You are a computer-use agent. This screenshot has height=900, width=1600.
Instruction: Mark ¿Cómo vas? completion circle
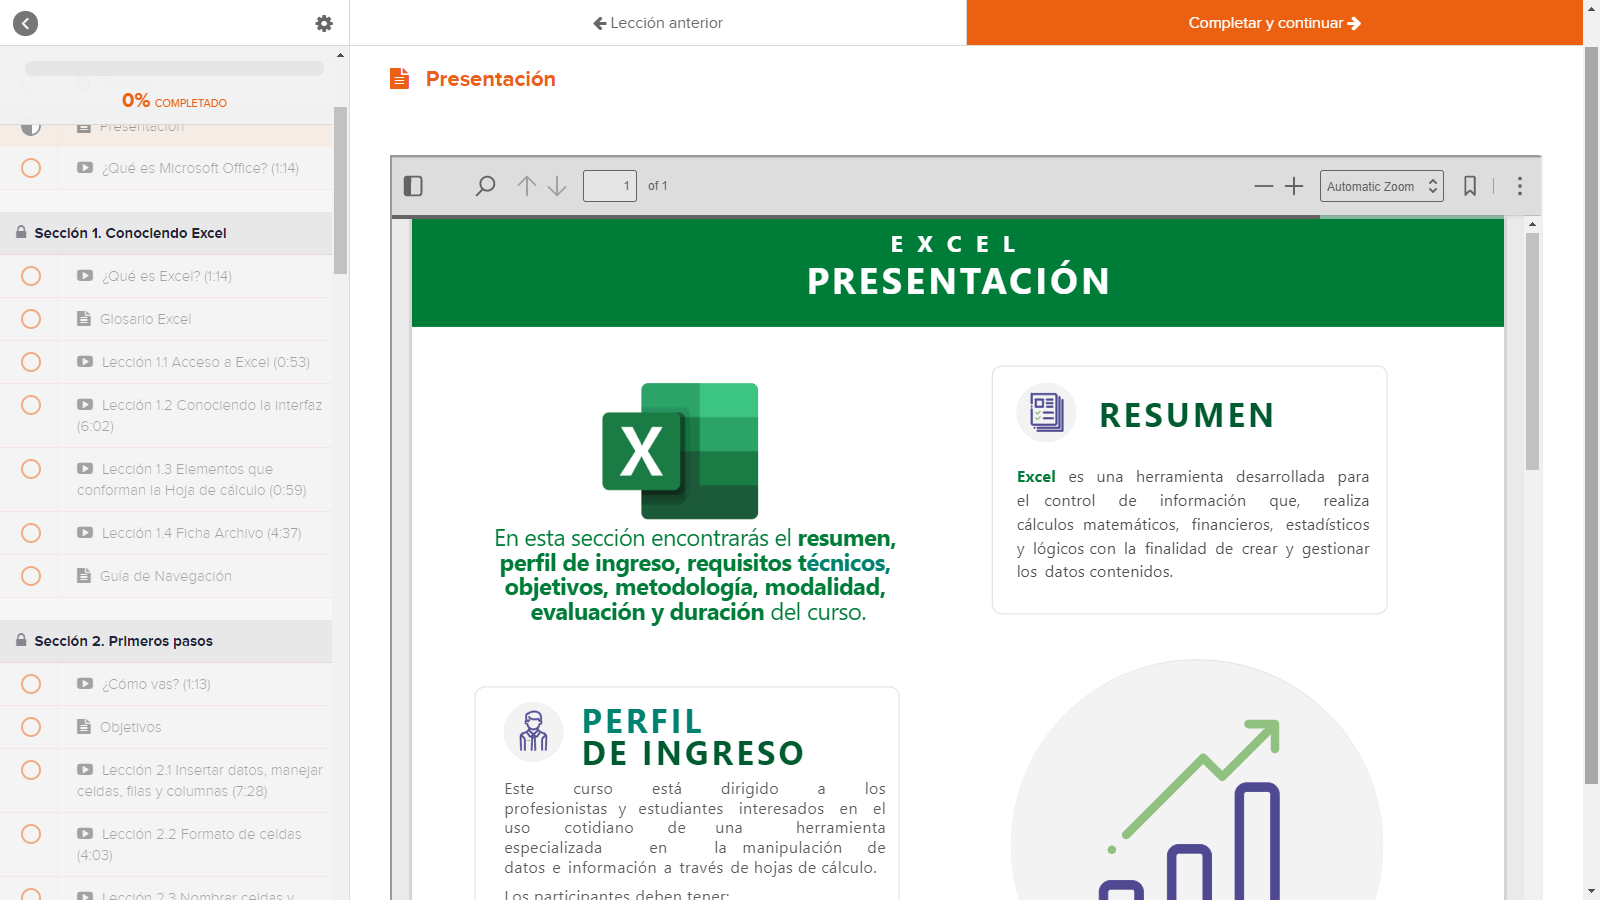(31, 684)
